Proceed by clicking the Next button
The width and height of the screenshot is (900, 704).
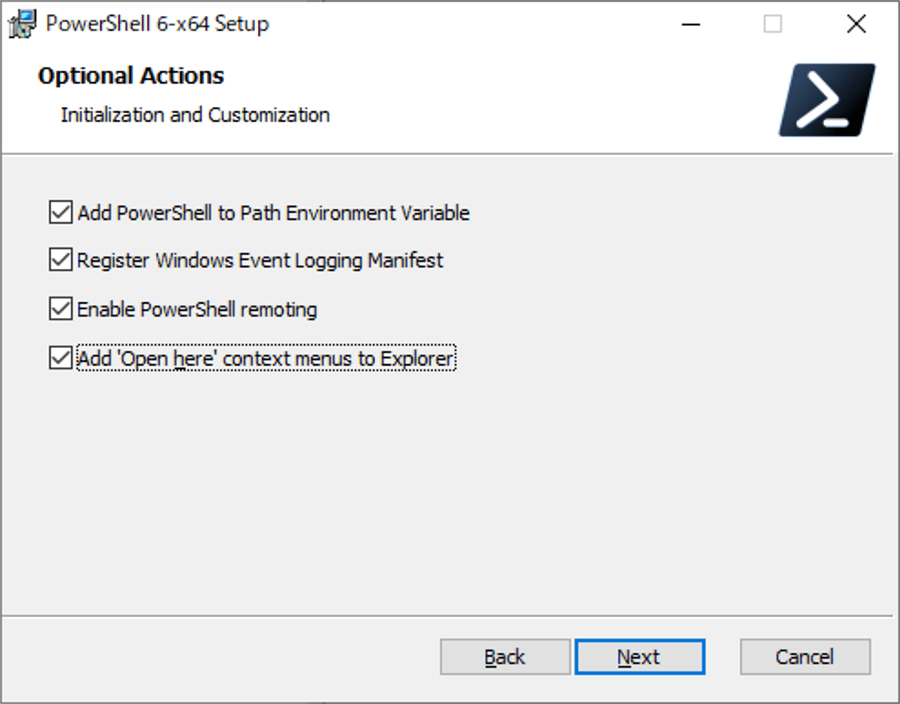(x=640, y=657)
